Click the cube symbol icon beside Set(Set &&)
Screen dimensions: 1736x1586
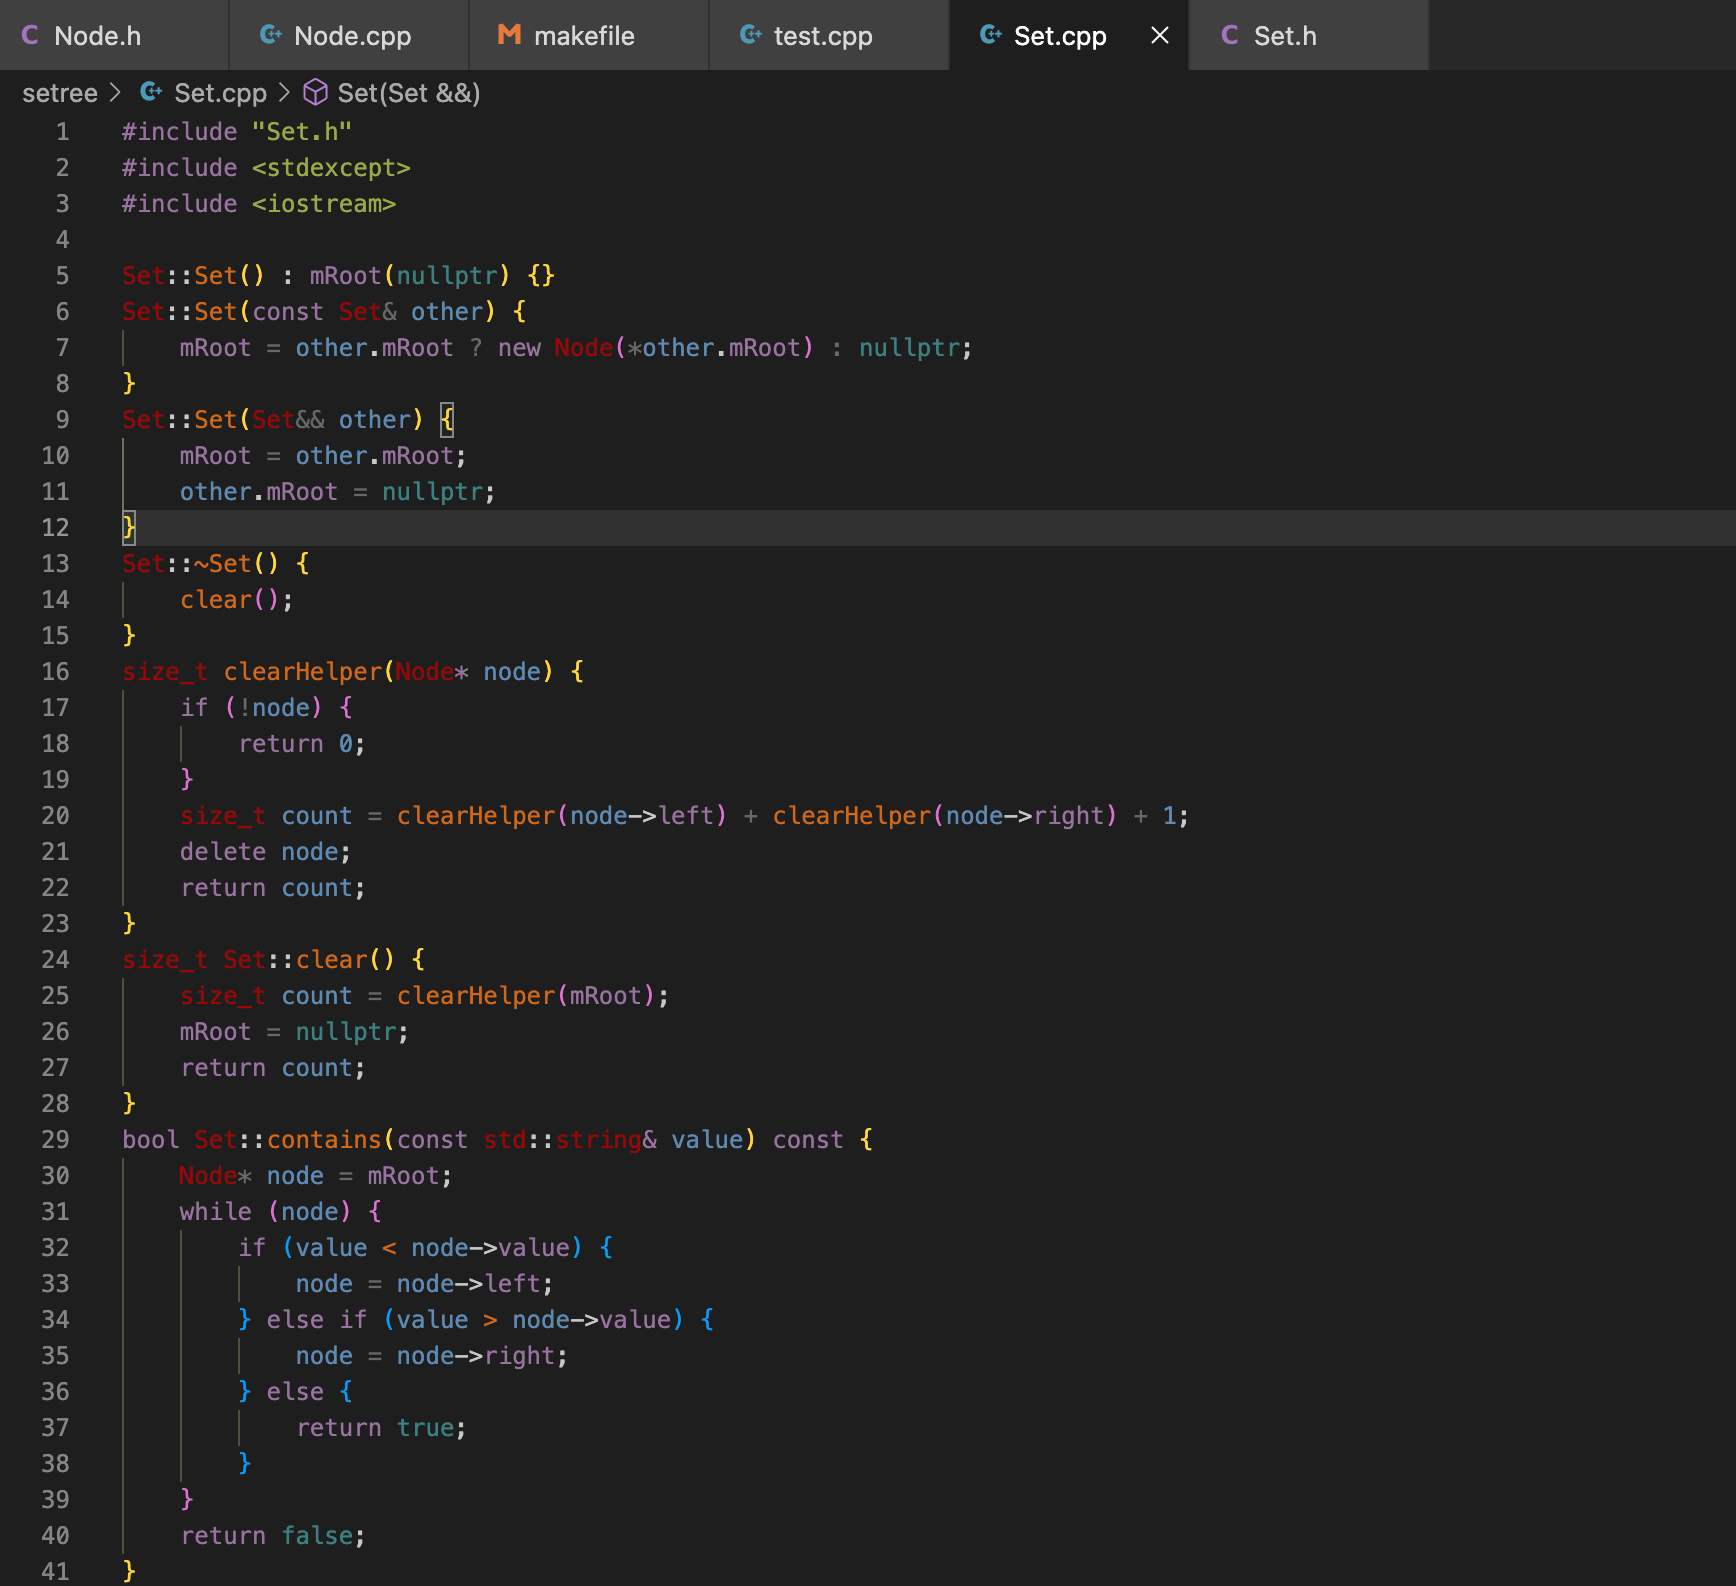tap(315, 93)
